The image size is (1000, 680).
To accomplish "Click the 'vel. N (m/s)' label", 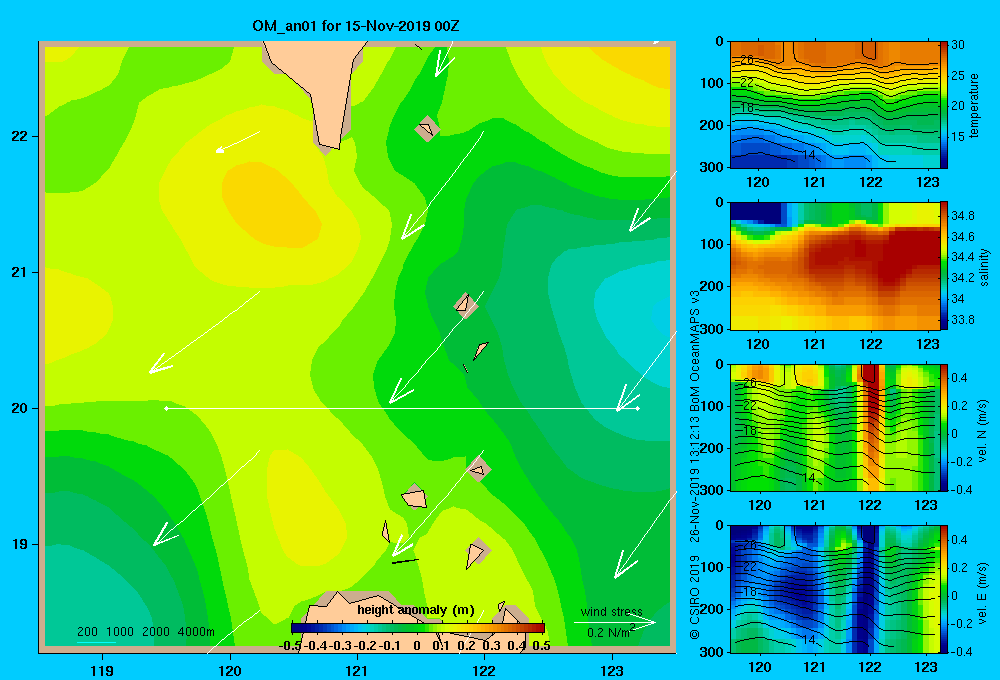I will (x=983, y=431).
